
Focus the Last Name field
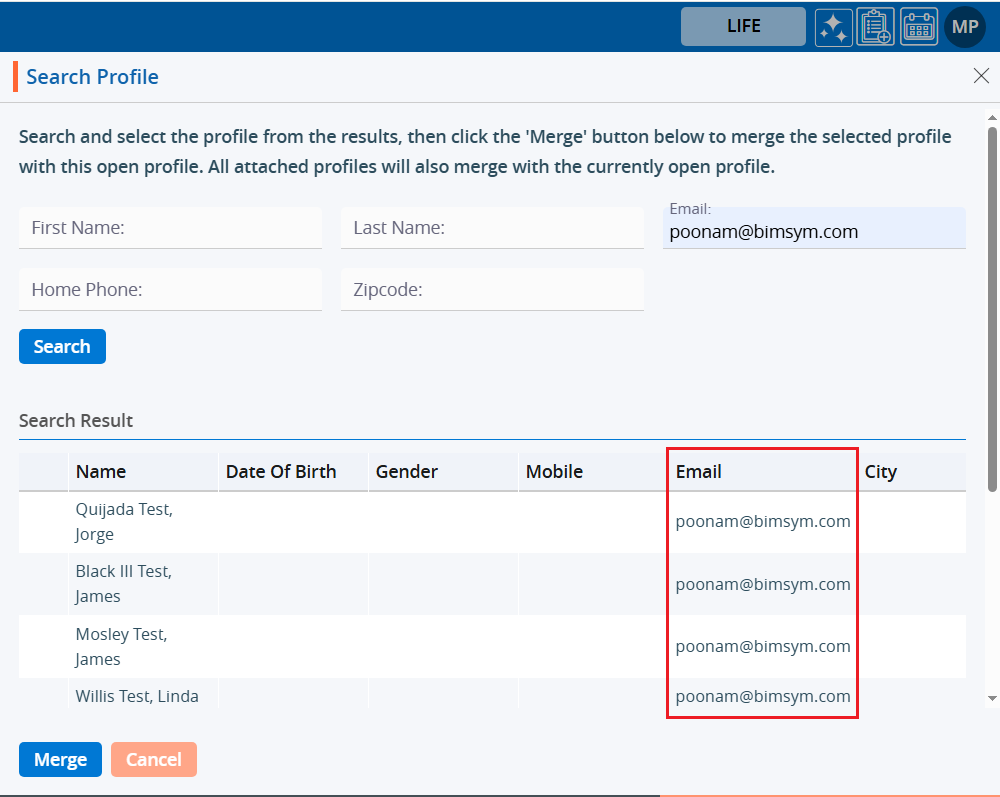(492, 228)
